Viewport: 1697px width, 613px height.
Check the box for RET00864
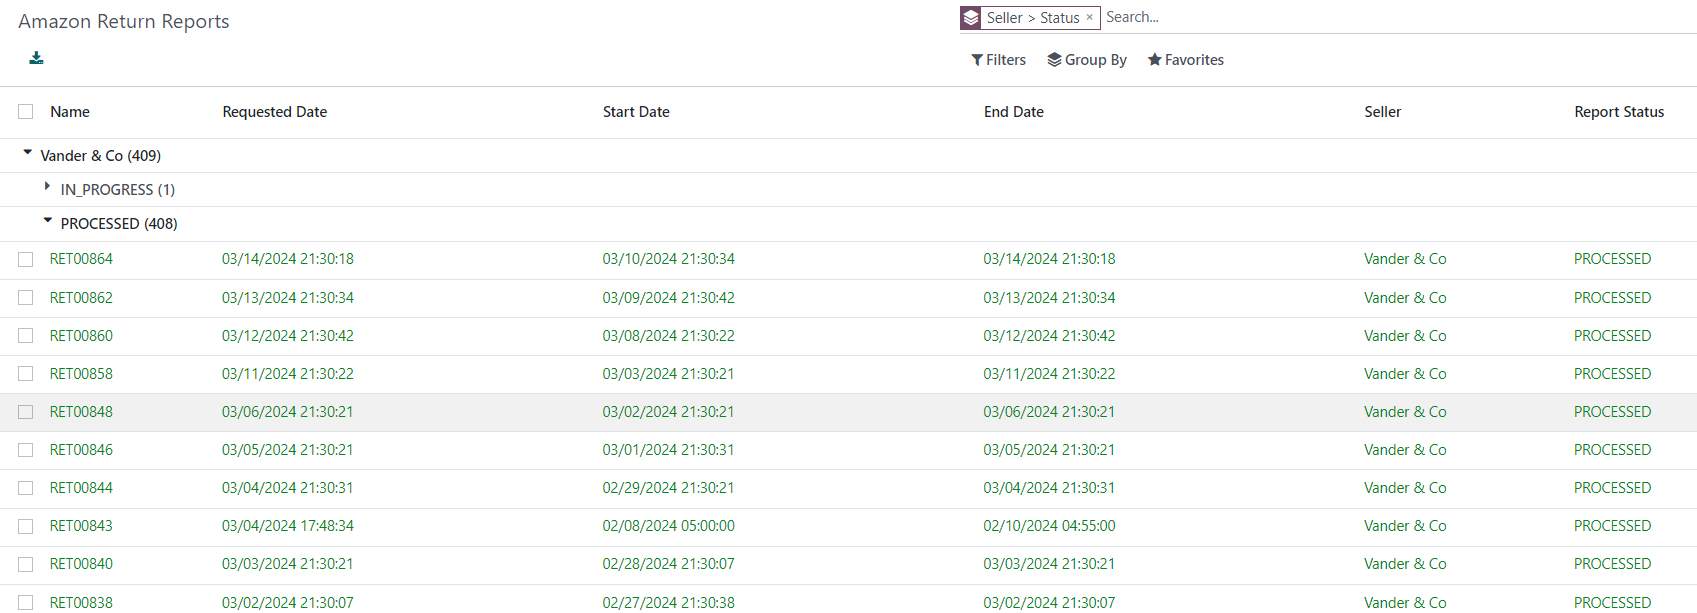[x=26, y=259]
